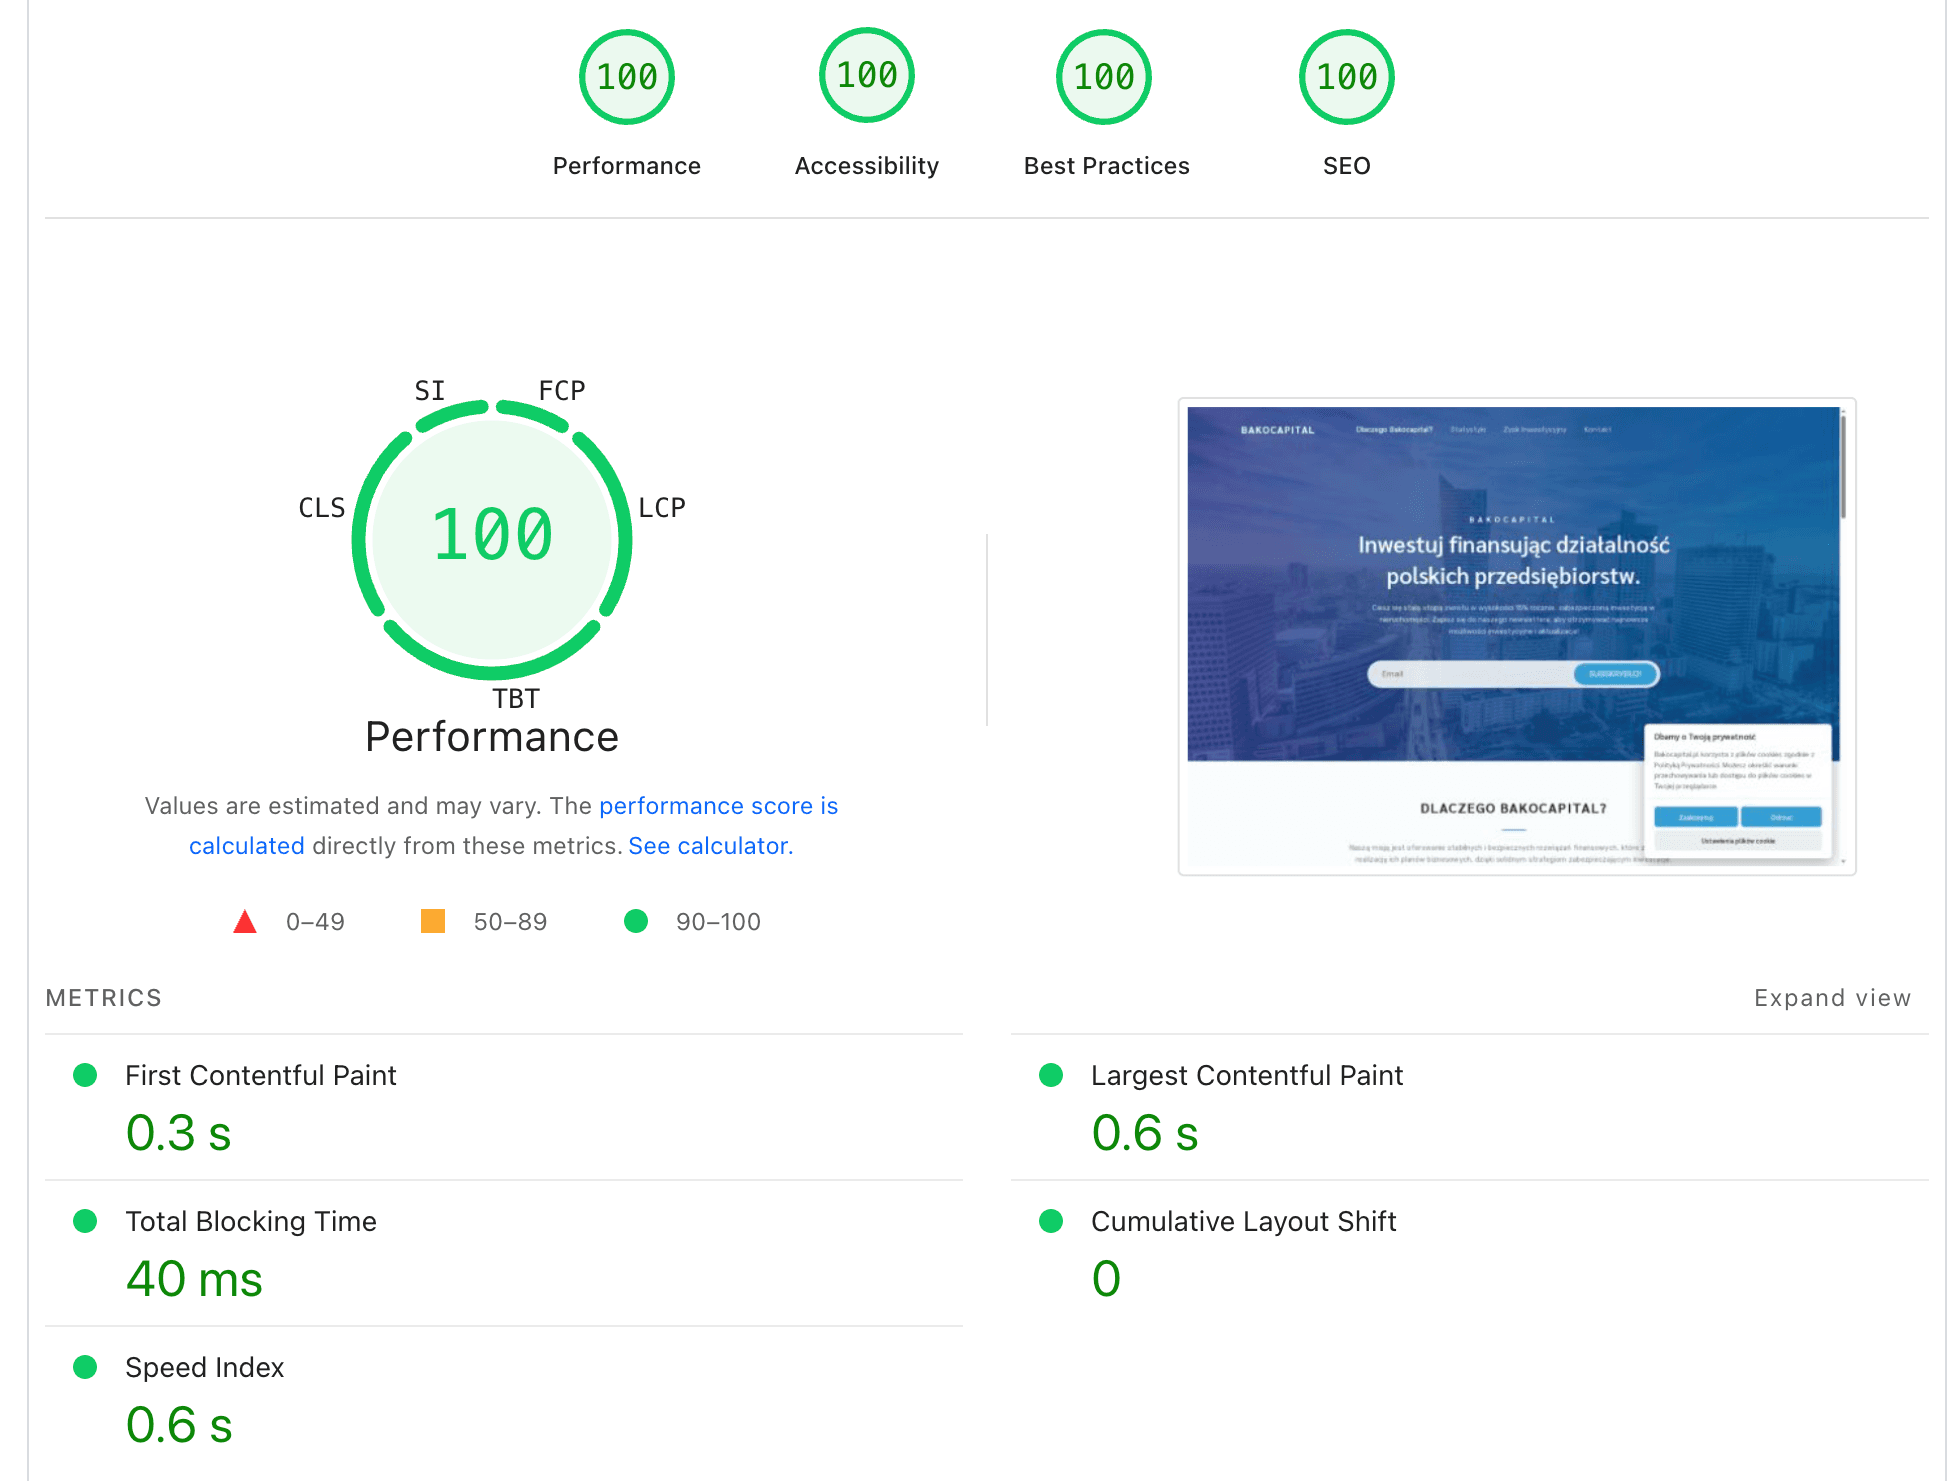1956x1481 pixels.
Task: Click the green dot beside Largest Contentful Paint
Action: point(1051,1075)
